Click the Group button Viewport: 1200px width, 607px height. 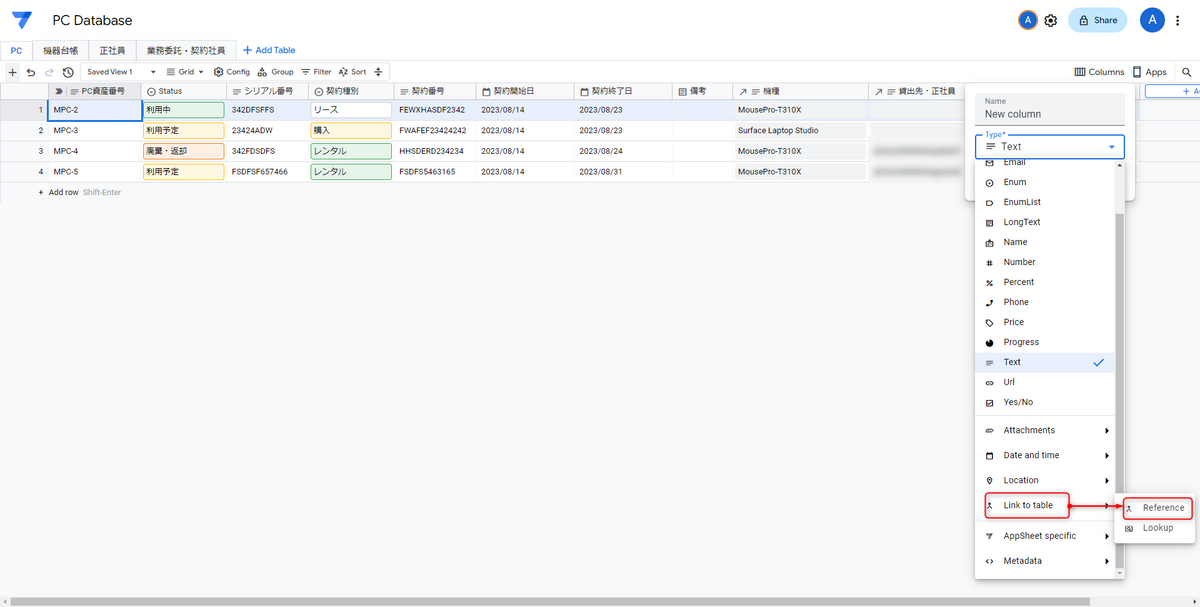pos(276,72)
